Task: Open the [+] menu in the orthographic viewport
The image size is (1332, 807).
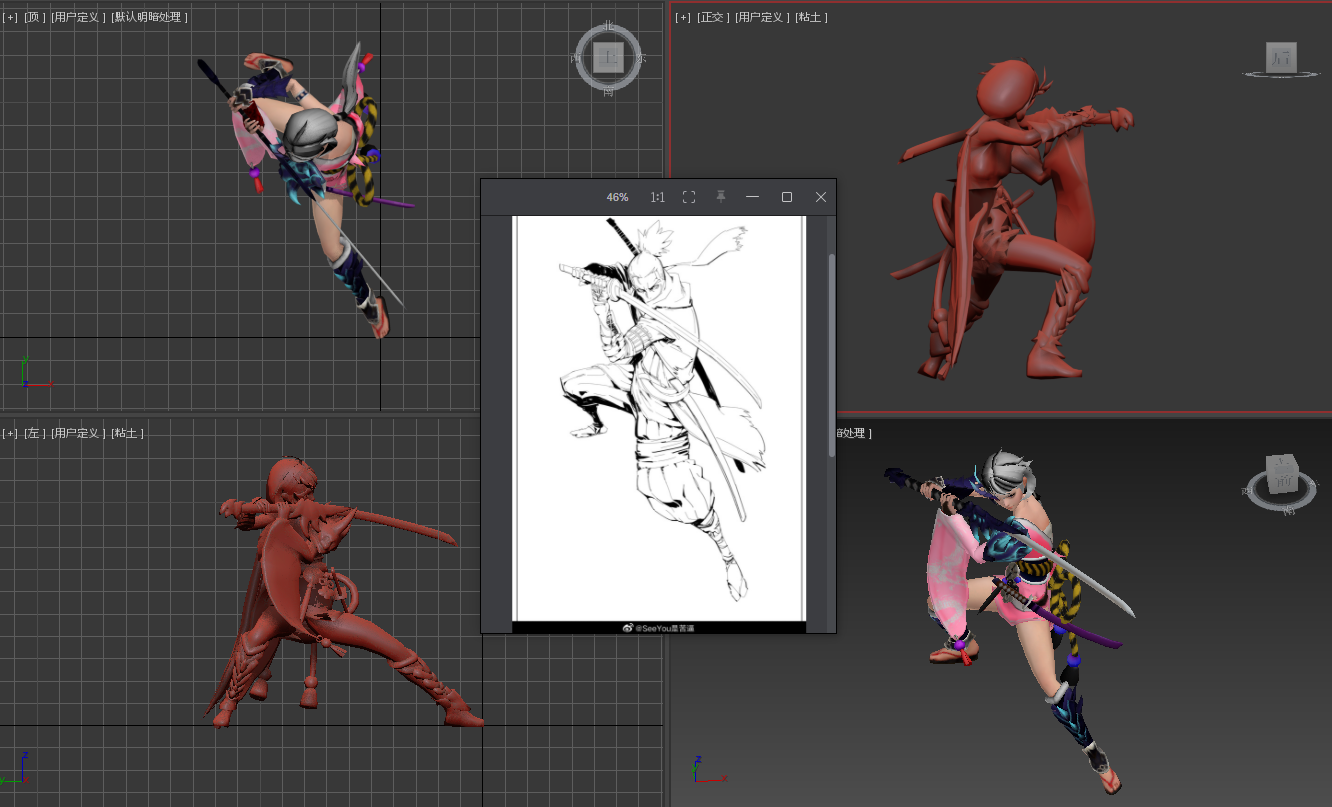Action: (x=683, y=17)
